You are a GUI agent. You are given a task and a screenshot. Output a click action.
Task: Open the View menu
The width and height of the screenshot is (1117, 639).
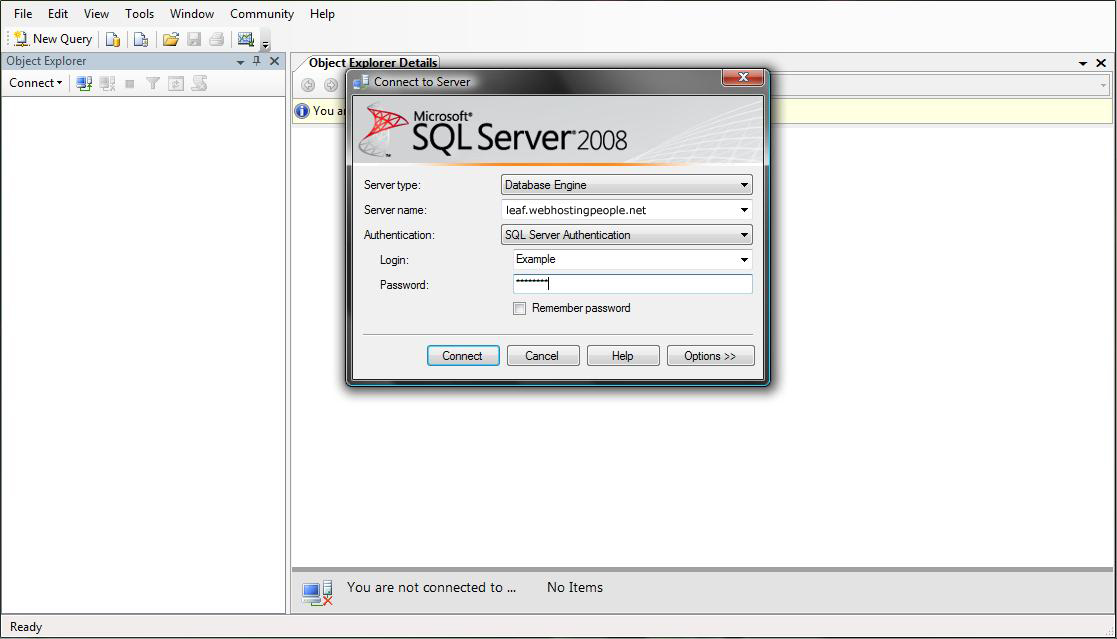96,14
